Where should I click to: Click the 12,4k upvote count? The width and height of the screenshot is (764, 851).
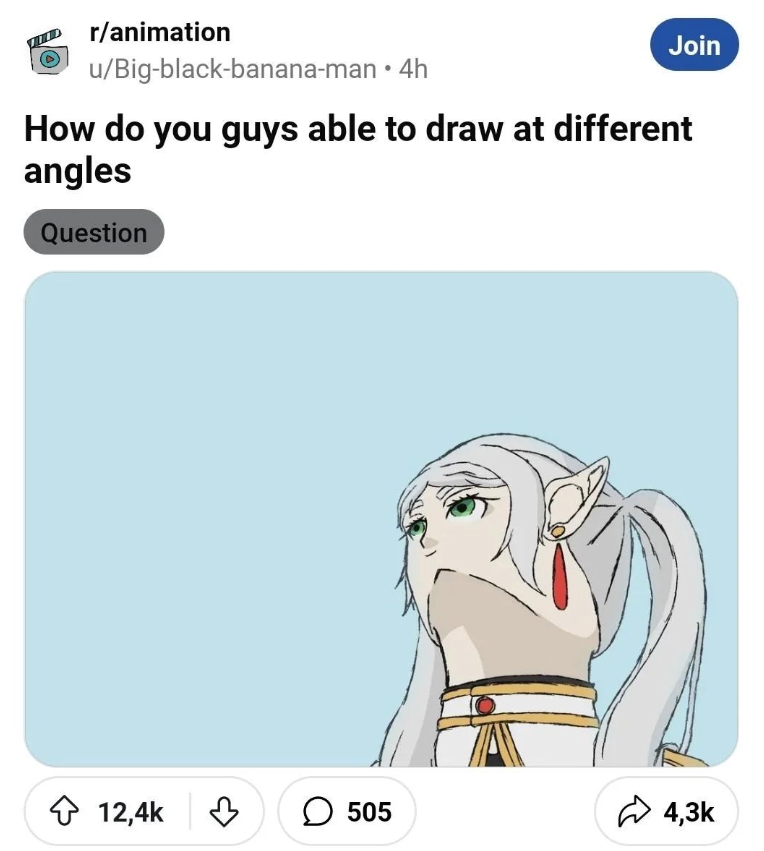pyautogui.click(x=131, y=812)
